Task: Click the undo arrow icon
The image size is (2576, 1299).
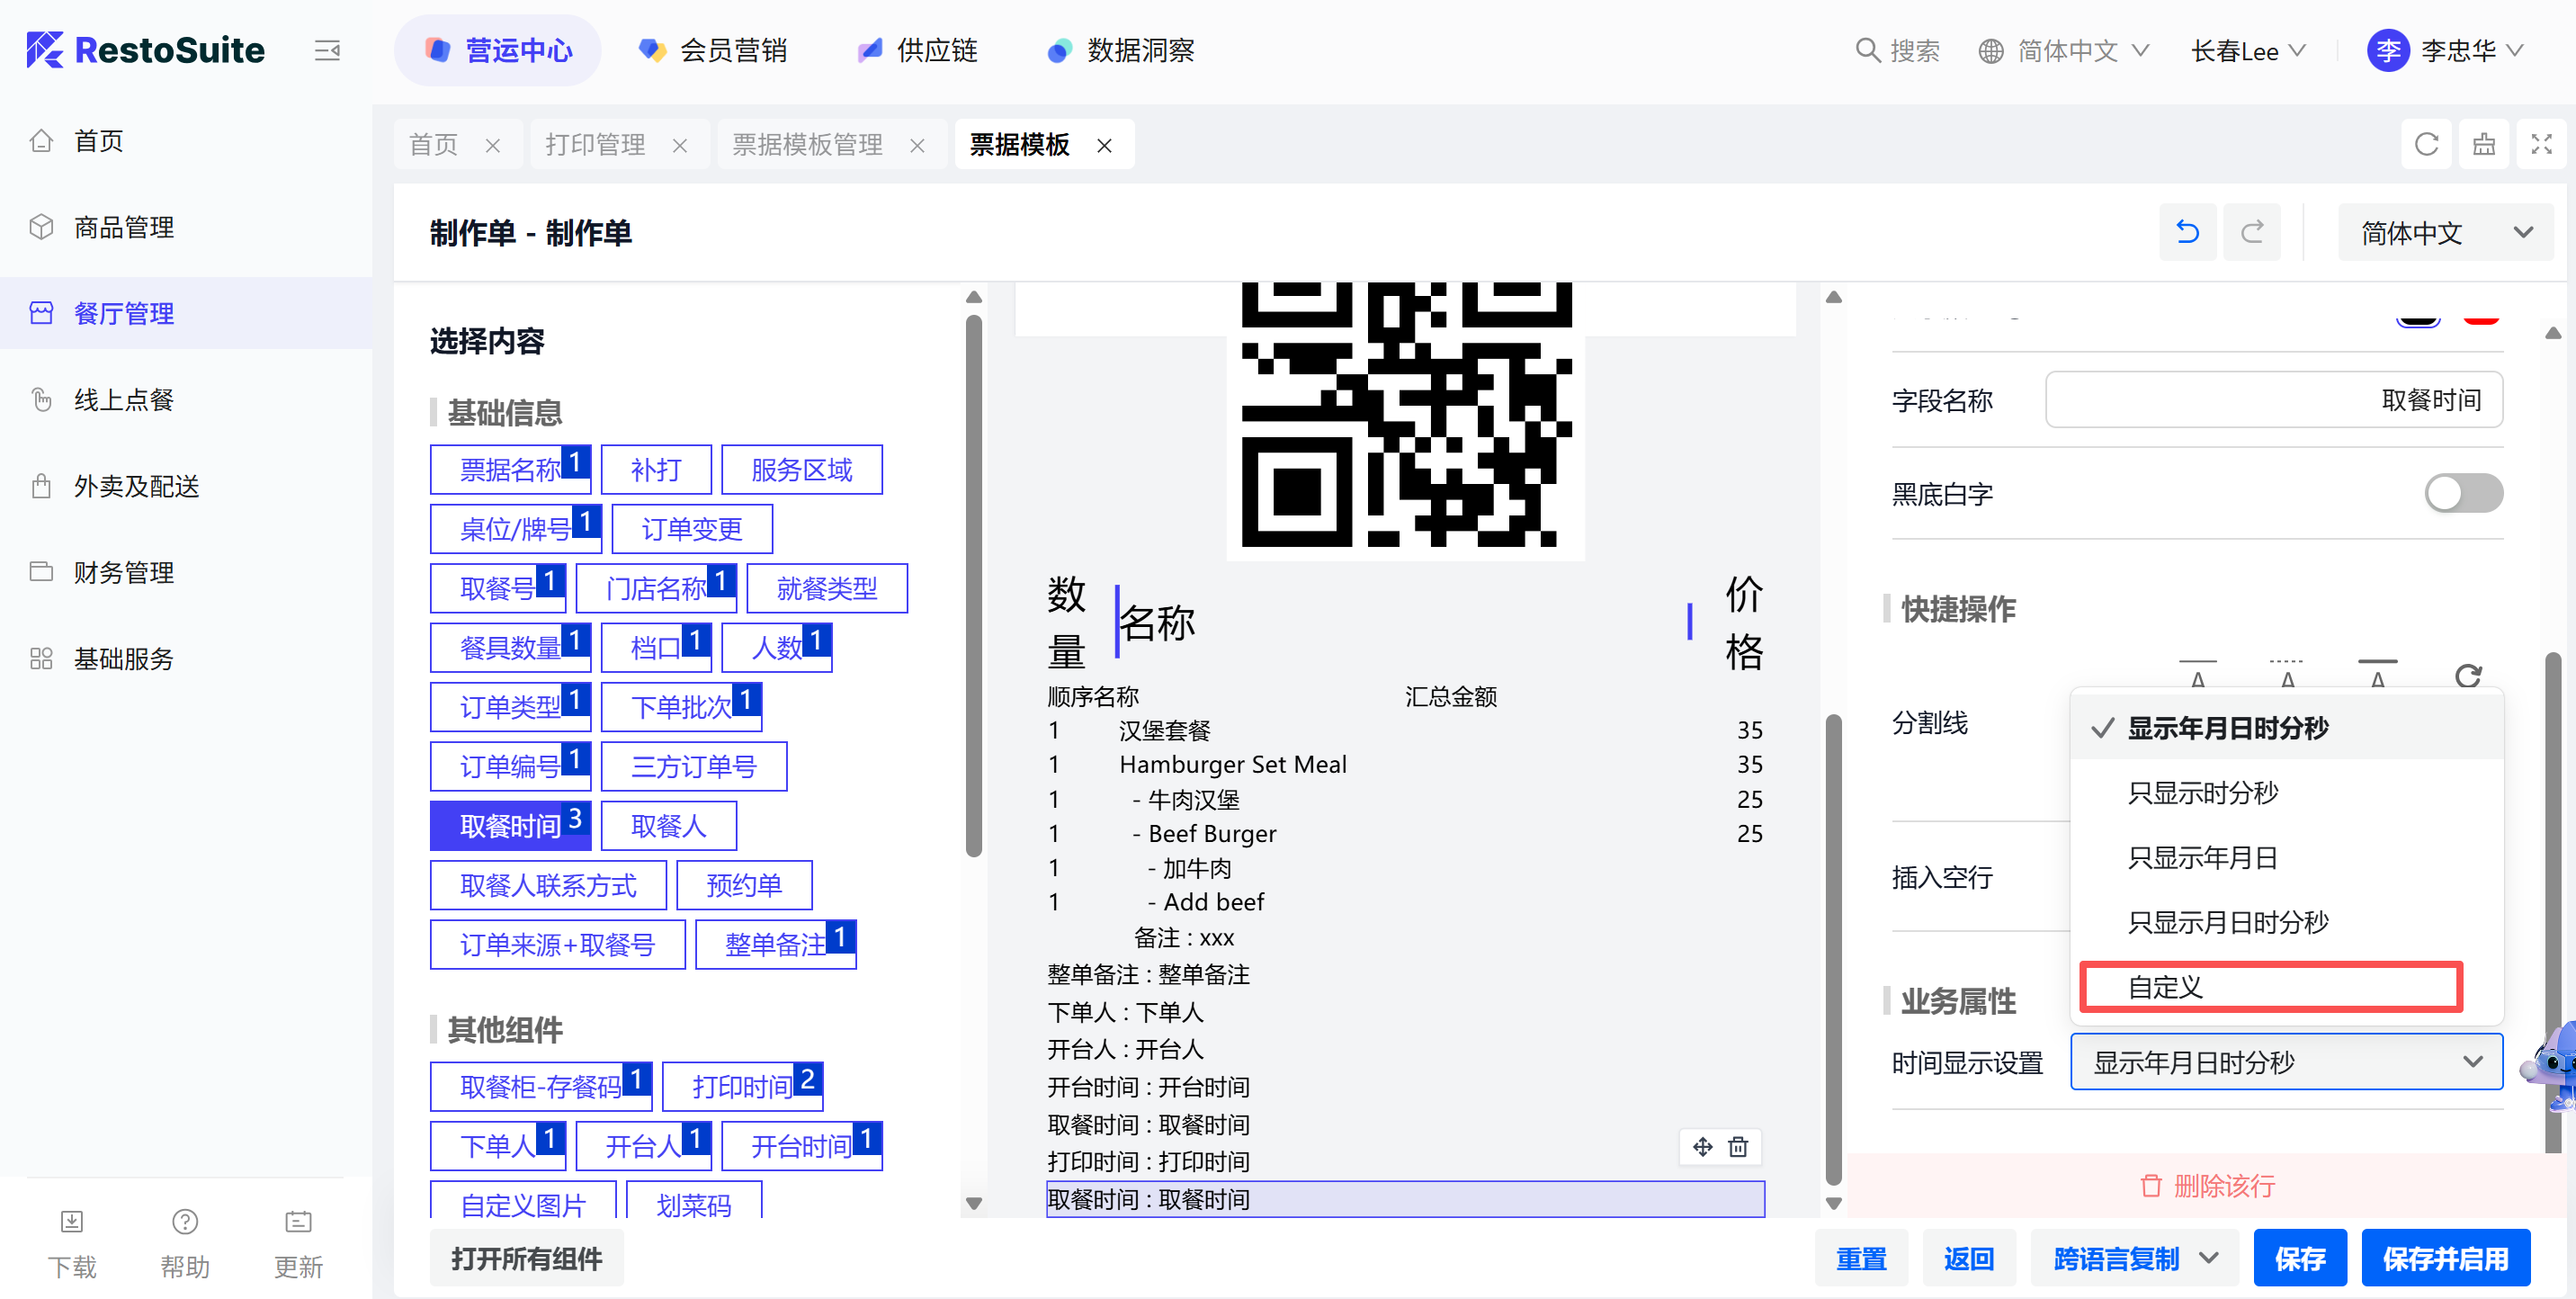Action: click(2187, 233)
